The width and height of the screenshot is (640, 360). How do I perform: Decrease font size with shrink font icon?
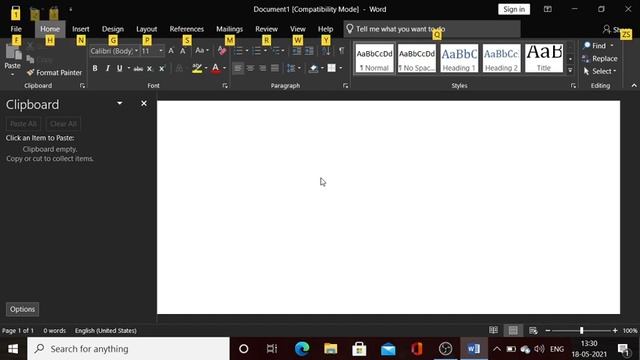click(x=182, y=51)
